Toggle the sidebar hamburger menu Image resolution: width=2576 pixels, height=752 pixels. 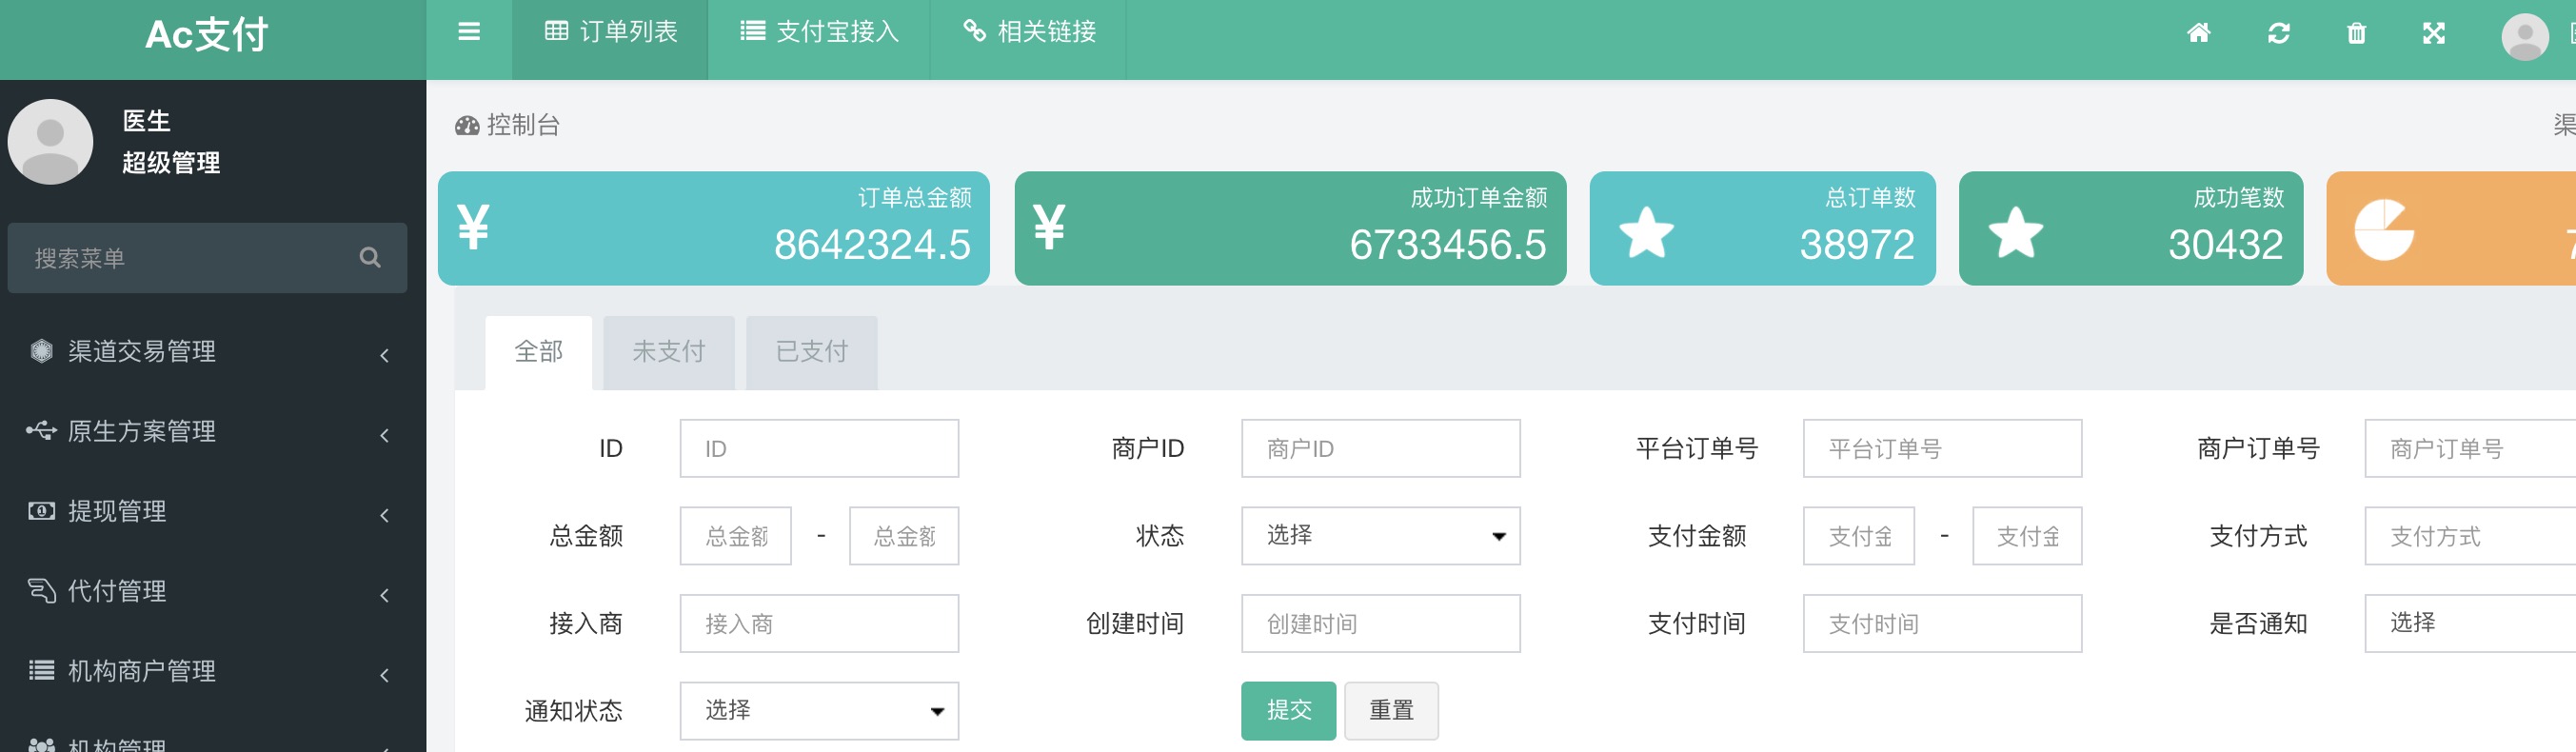469,32
